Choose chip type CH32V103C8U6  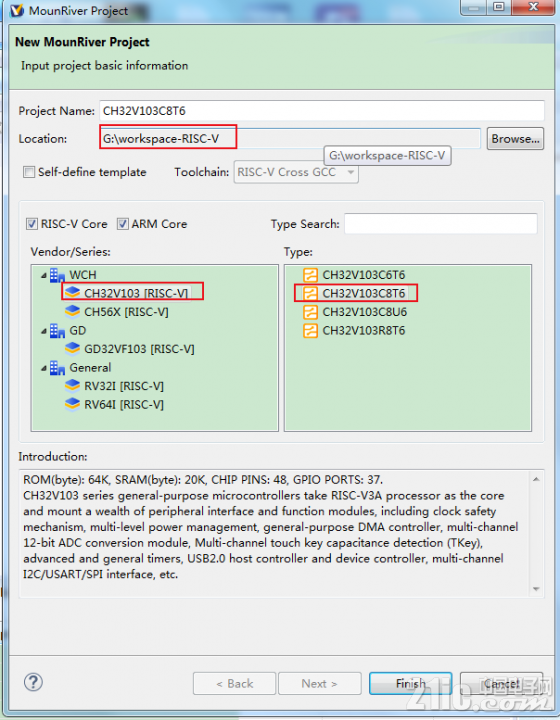coord(364,312)
